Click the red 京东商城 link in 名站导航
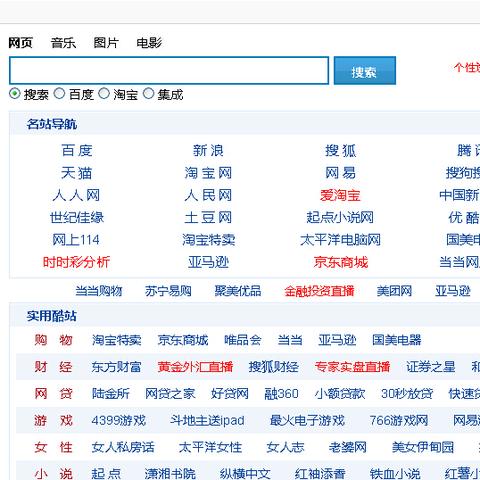The width and height of the screenshot is (480, 480). coord(341,262)
